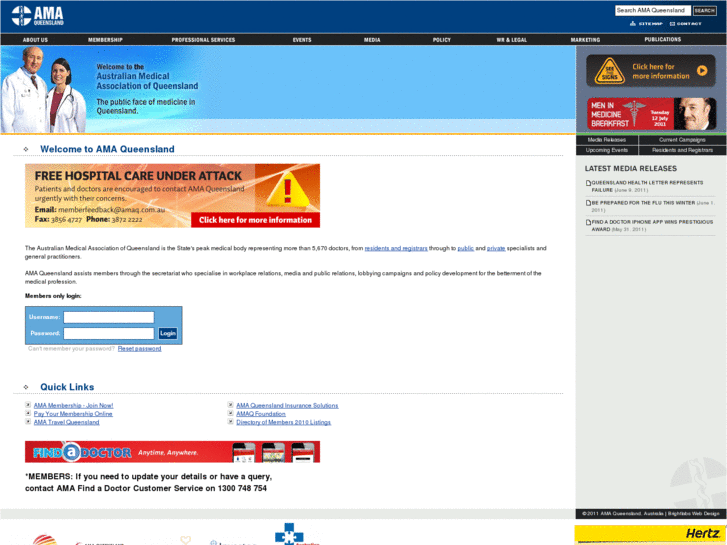Click the orange play arrow in info banner

click(x=702, y=71)
